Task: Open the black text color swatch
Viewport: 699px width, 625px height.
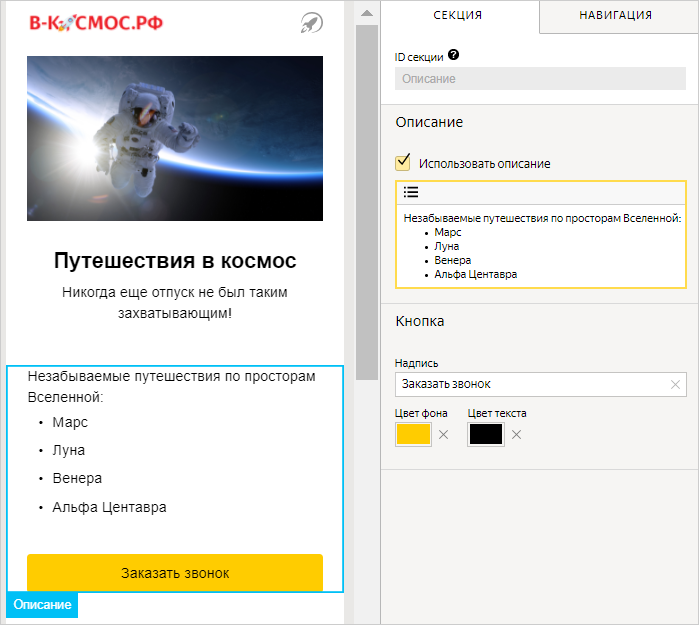Action: click(x=485, y=434)
